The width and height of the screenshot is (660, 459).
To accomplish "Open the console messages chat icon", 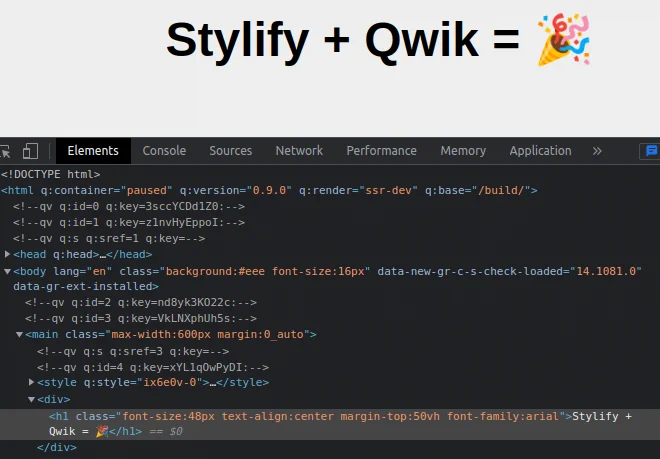I will 651,151.
